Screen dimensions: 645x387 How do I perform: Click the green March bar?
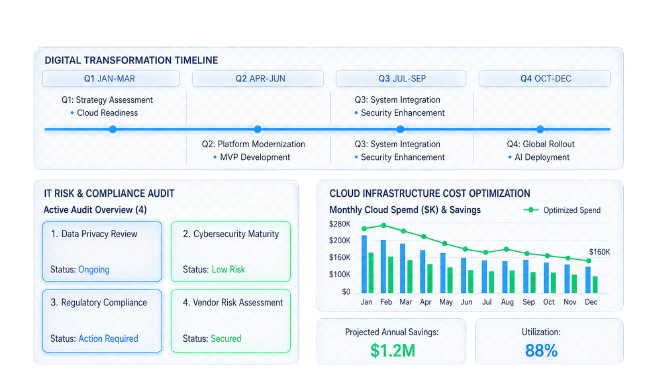(410, 276)
